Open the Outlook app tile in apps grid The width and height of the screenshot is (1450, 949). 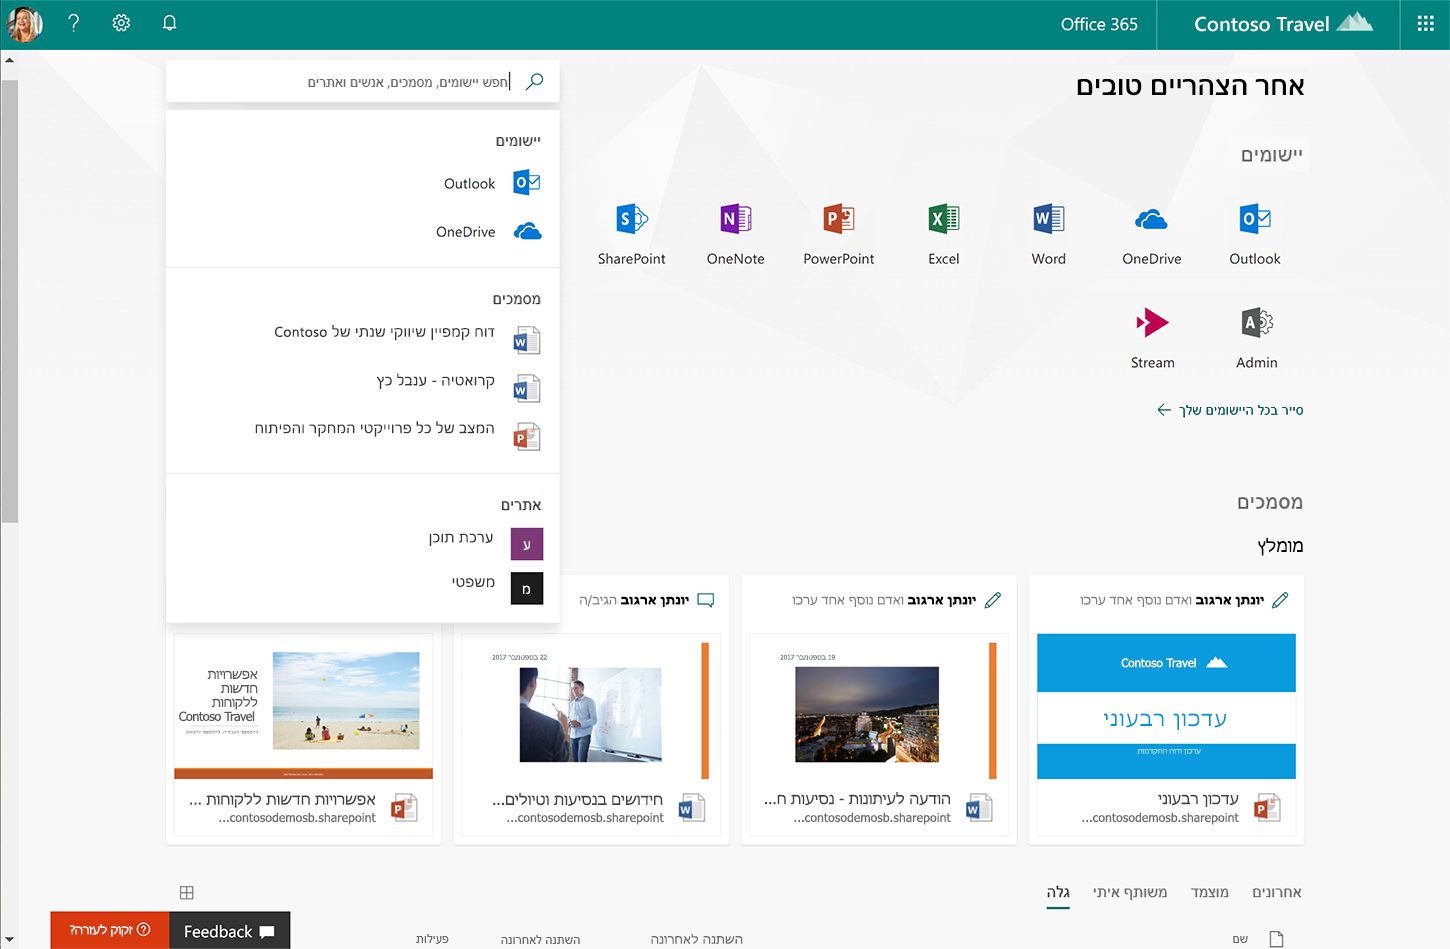coord(1255,233)
